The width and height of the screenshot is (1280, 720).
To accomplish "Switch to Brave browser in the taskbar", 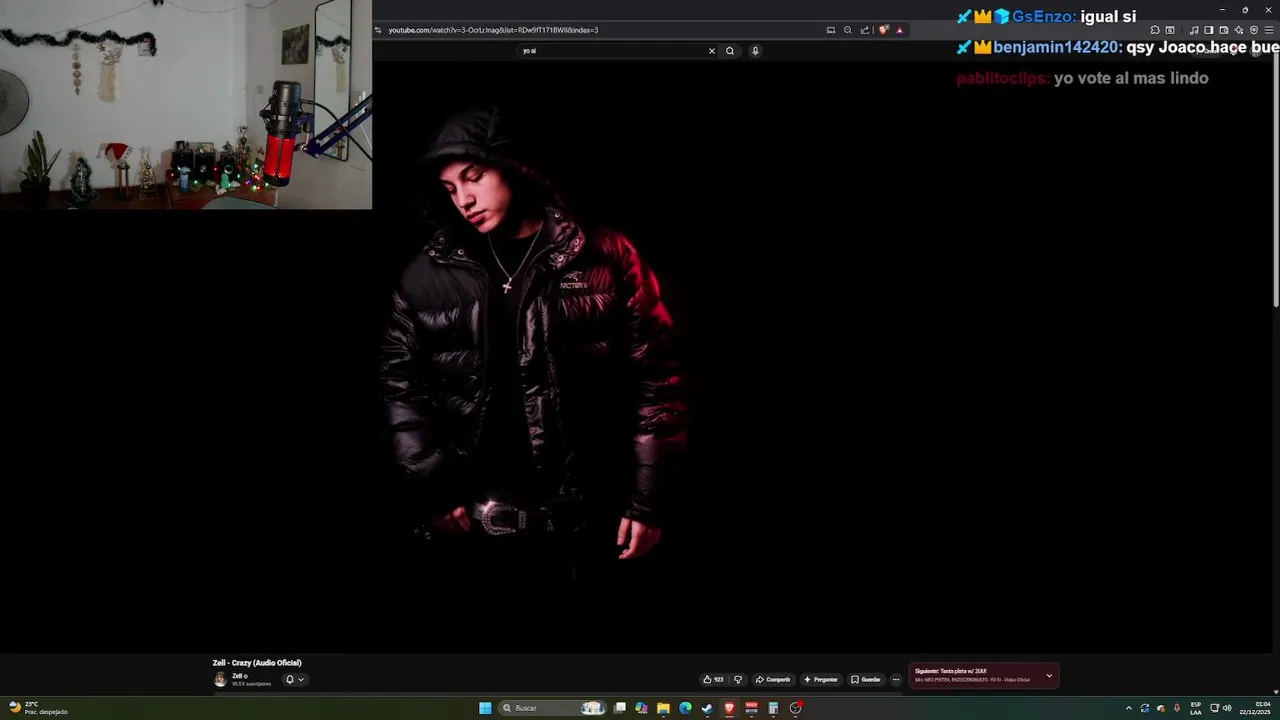I will pos(729,708).
